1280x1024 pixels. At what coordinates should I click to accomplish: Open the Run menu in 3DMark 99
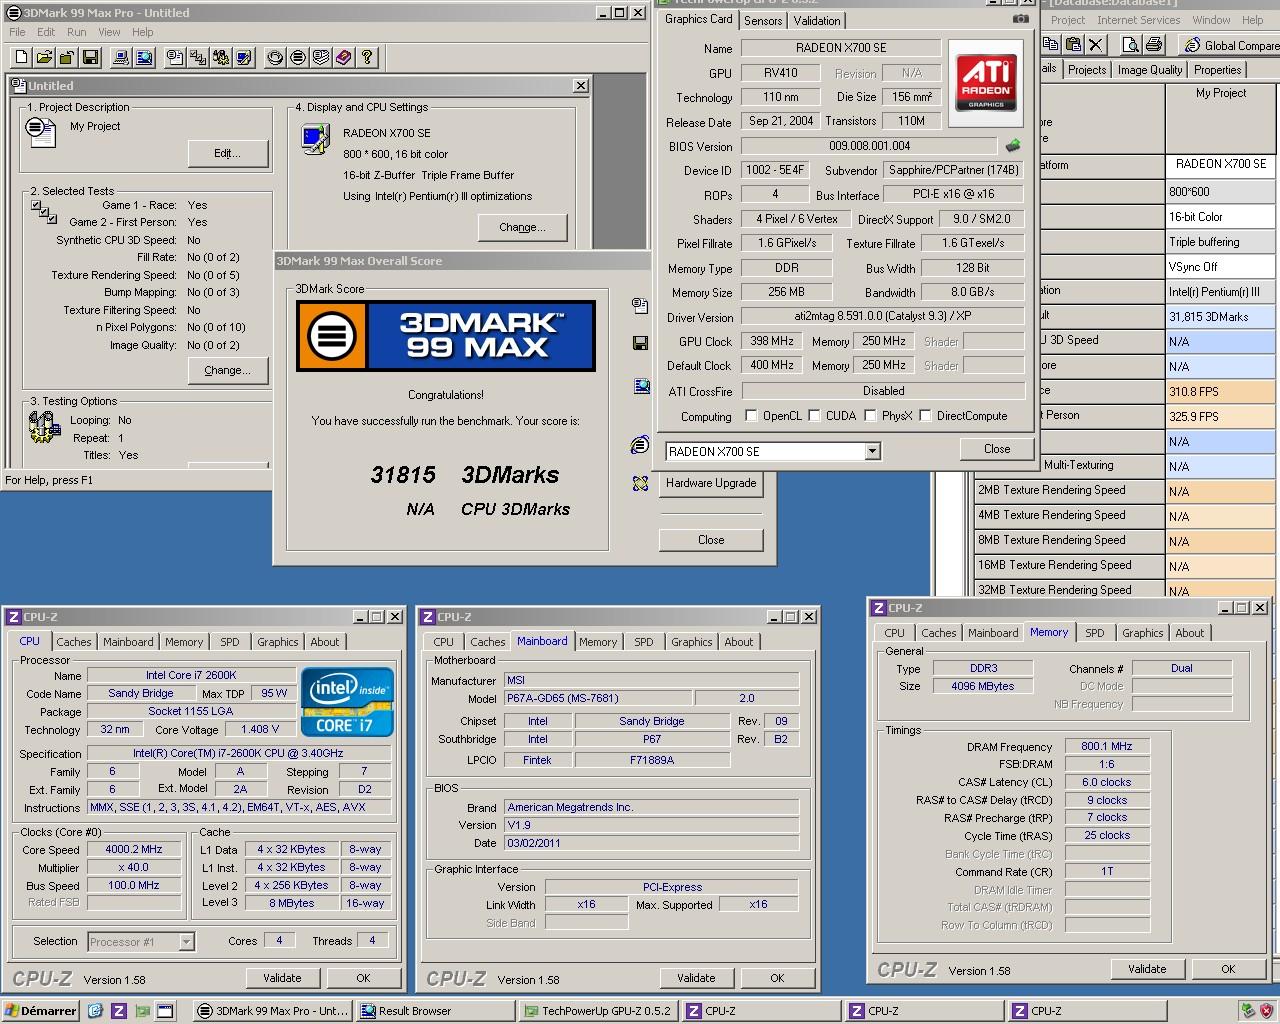[76, 32]
